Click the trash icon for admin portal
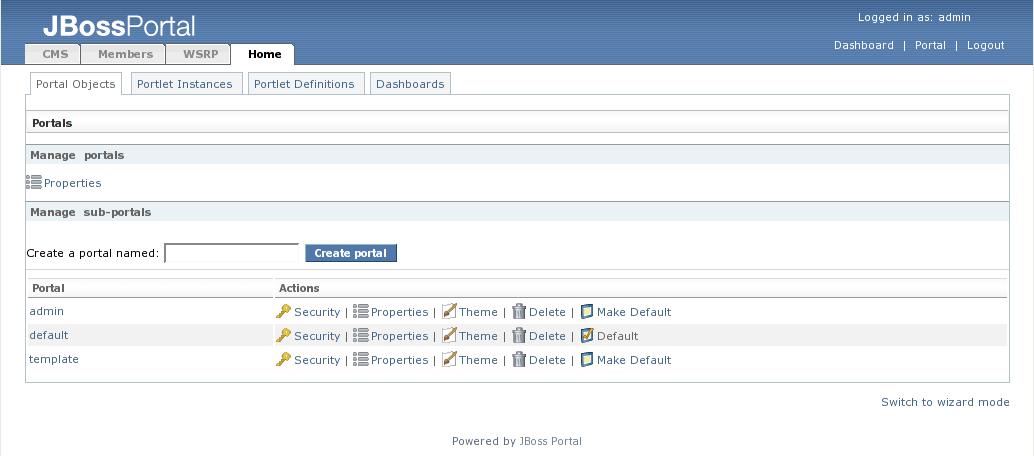The width and height of the screenshot is (1034, 456). [519, 312]
